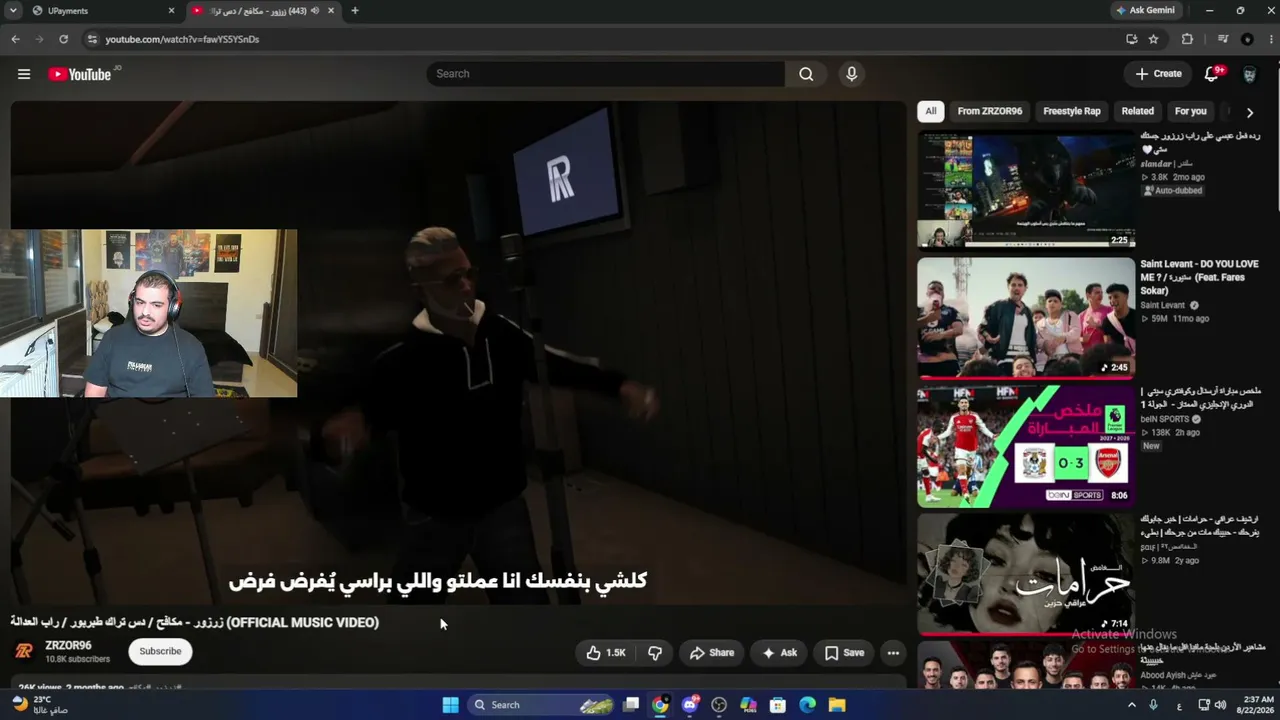Image resolution: width=1280 pixels, height=720 pixels.
Task: Open the weather widget showing 23°C
Action: 42,705
